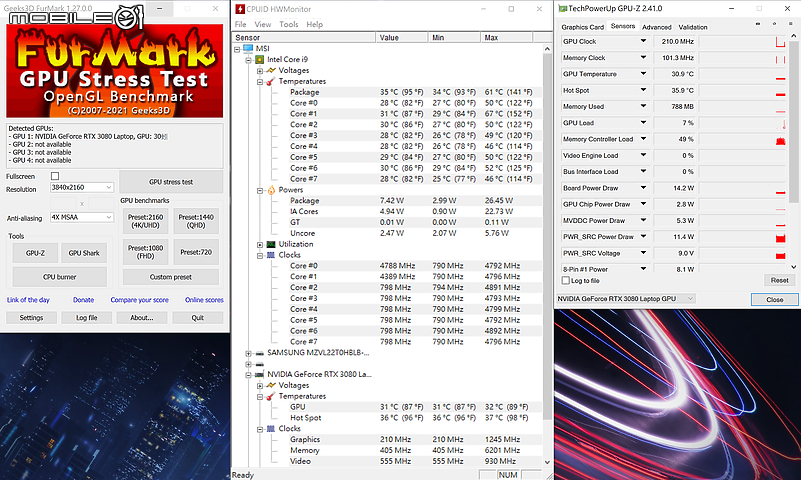Click the GPU-Z app icon in title bar
Screen dimensions: 801x480
pyautogui.click(x=563, y=8)
